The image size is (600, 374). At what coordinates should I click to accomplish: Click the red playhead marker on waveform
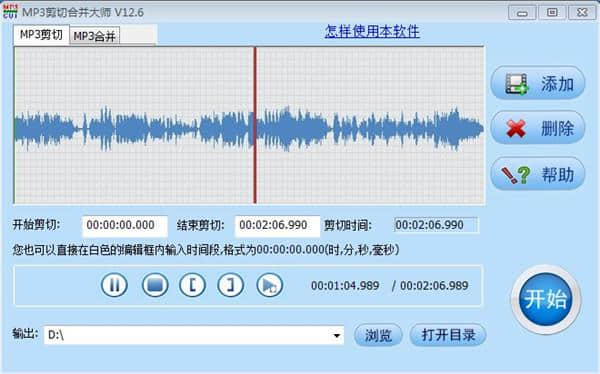click(x=255, y=125)
